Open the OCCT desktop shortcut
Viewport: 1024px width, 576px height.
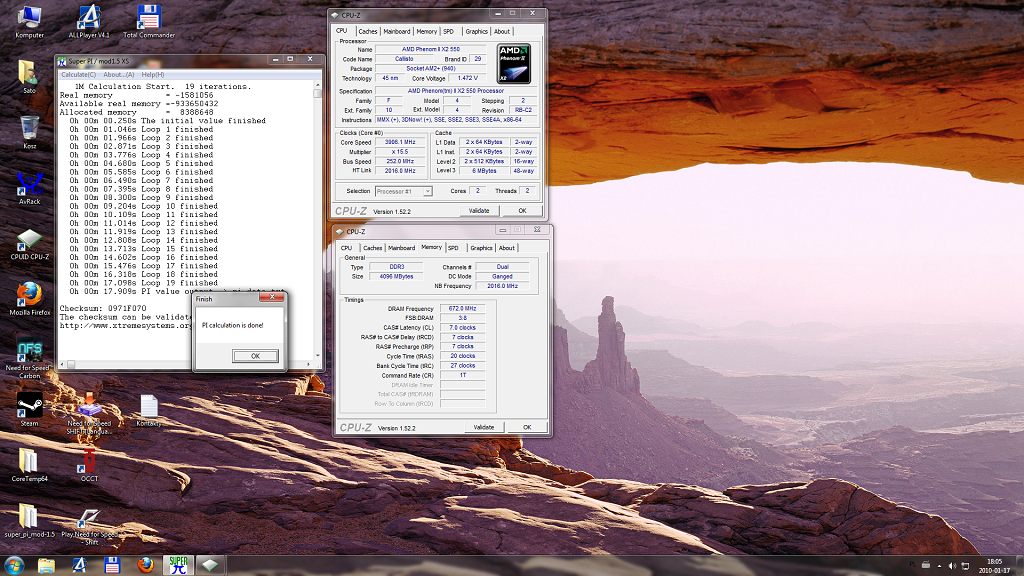point(90,461)
